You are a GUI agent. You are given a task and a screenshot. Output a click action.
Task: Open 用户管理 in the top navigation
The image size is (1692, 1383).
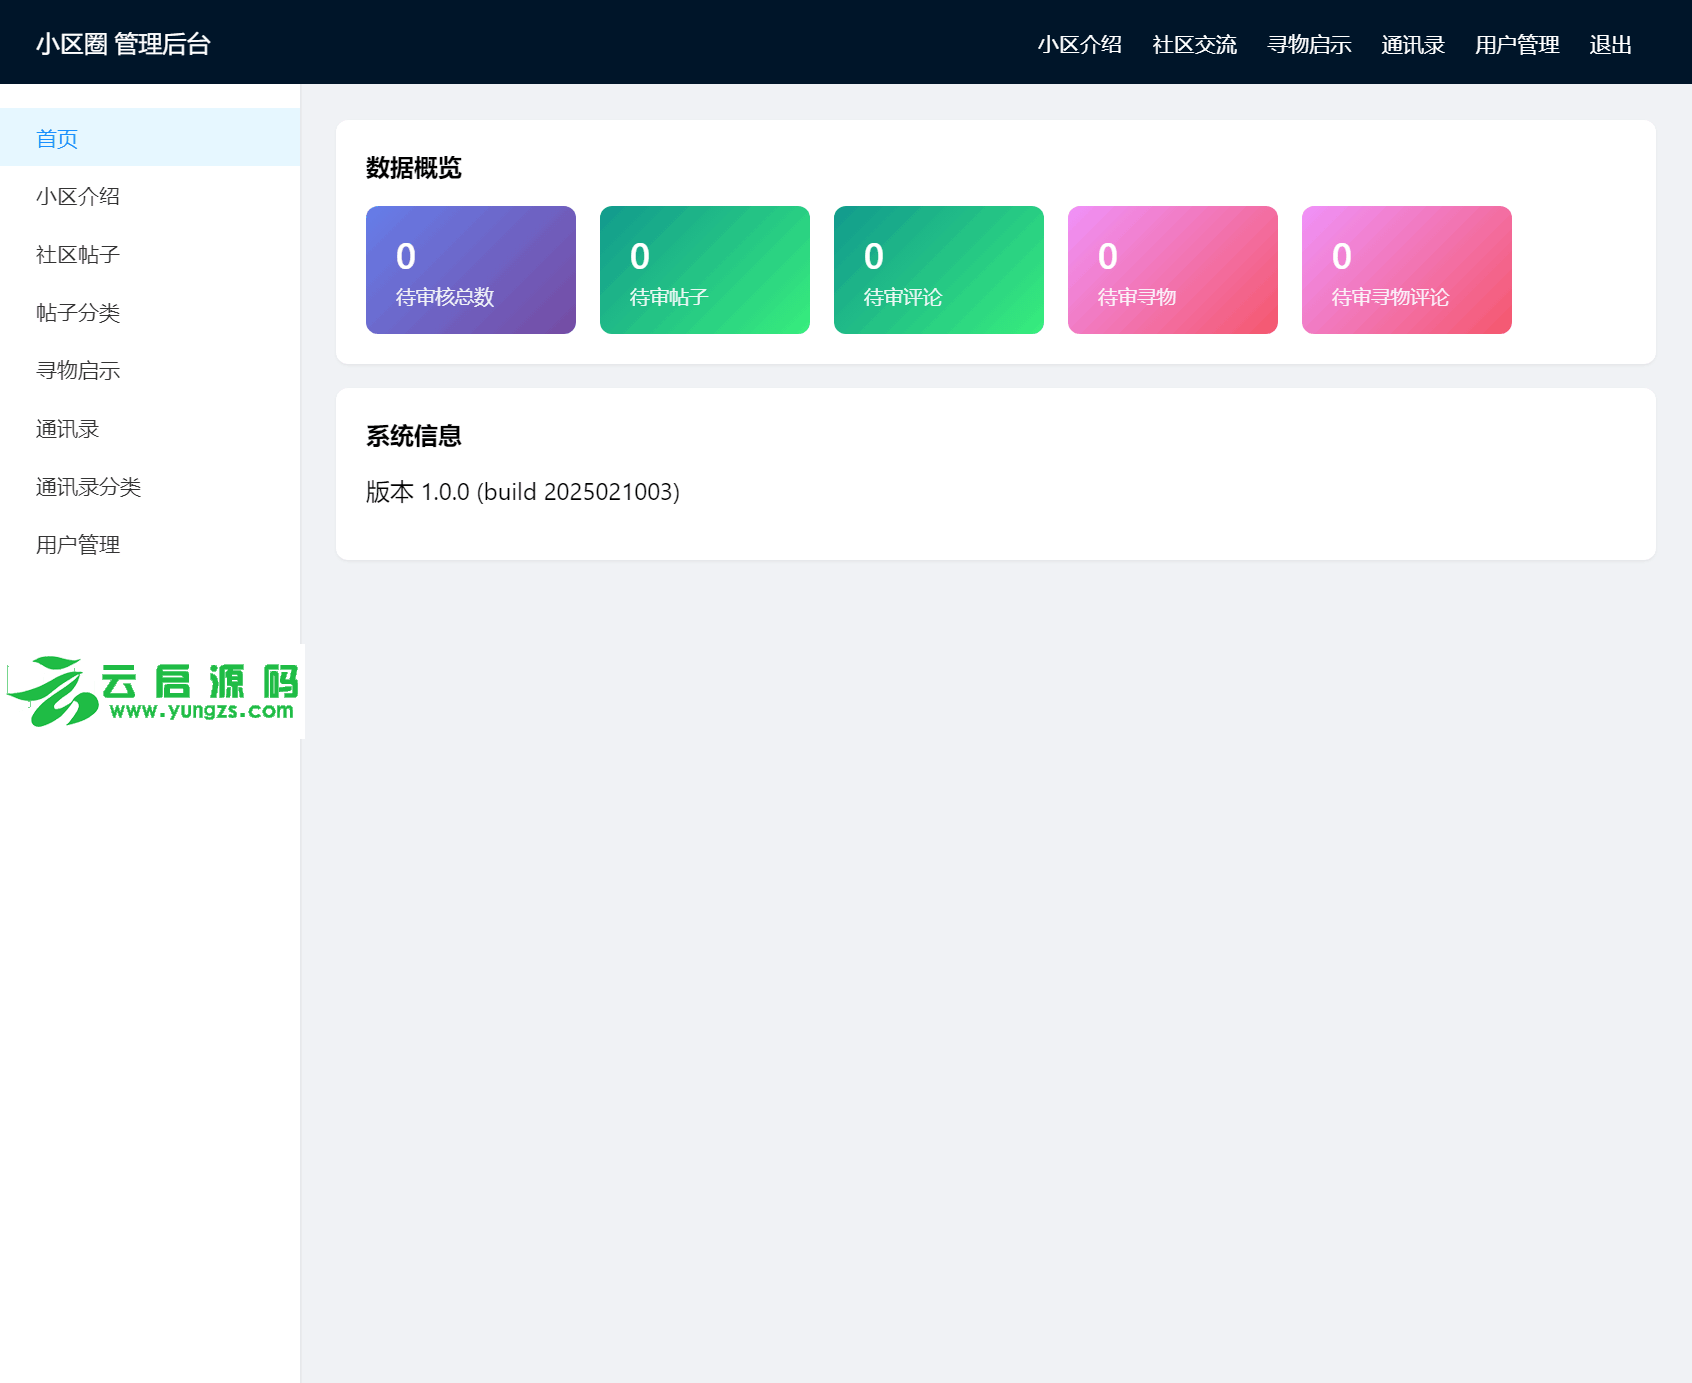[1517, 45]
